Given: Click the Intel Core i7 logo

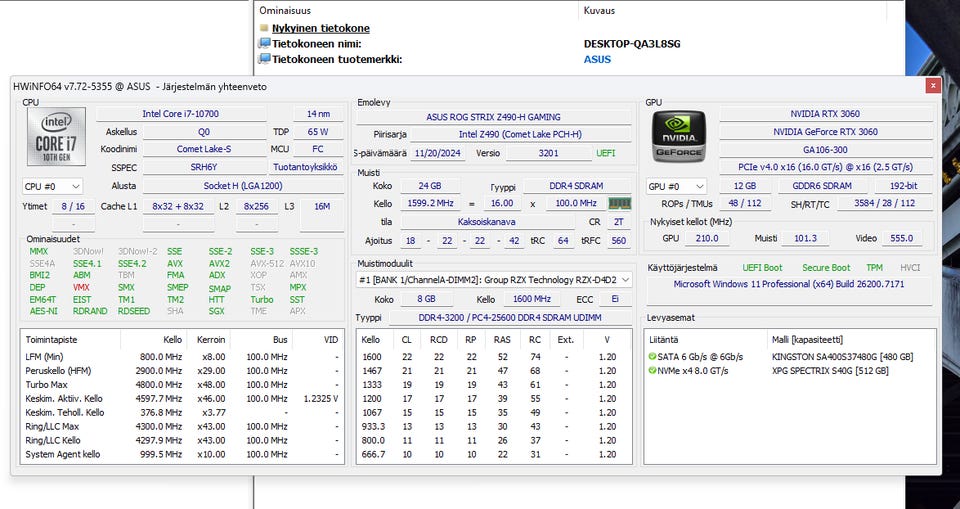Looking at the screenshot, I should pos(55,139).
